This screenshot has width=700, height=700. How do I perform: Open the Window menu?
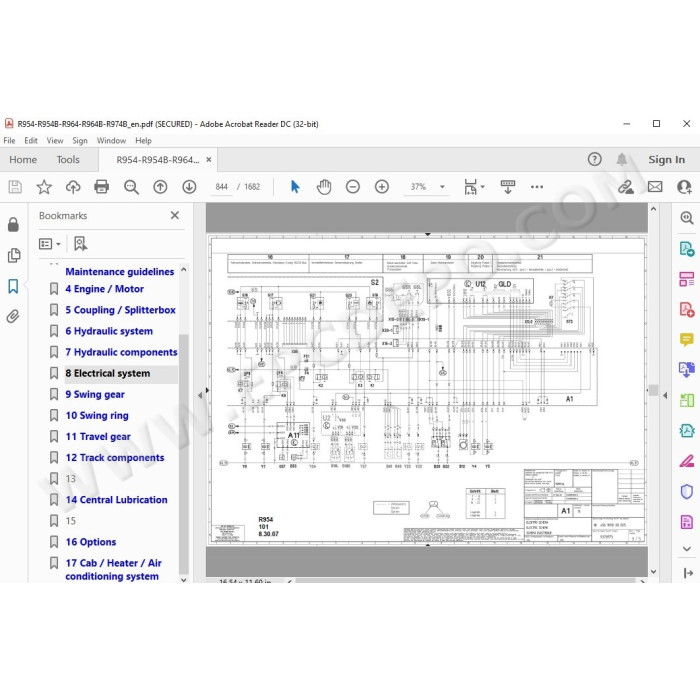[x=111, y=141]
